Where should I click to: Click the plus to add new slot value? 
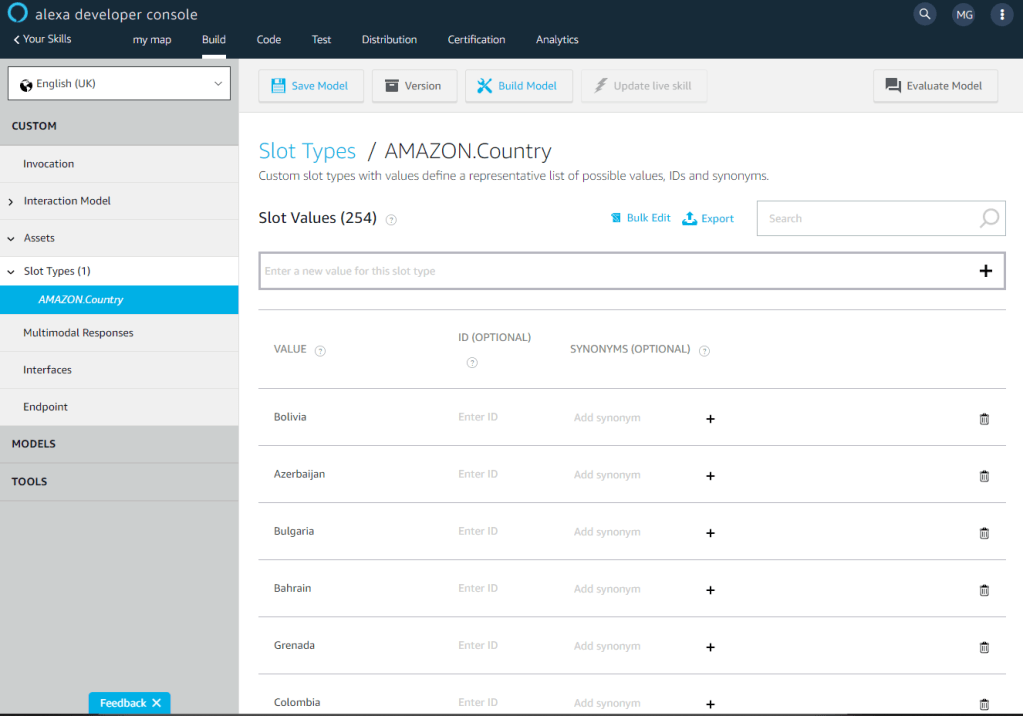(x=985, y=271)
